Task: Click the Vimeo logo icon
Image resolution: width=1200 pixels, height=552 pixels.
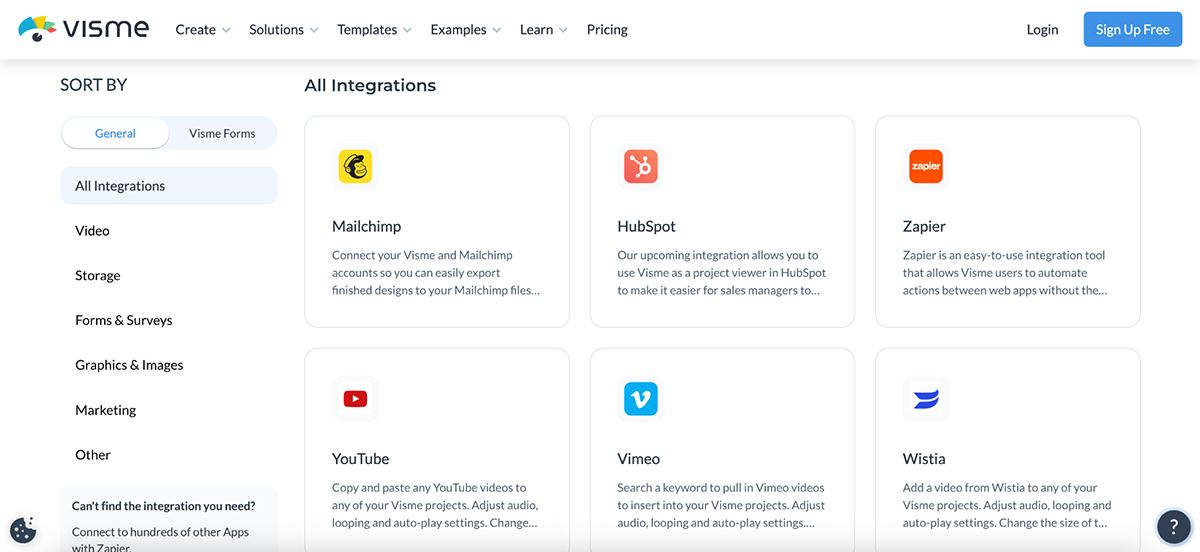Action: (x=640, y=399)
